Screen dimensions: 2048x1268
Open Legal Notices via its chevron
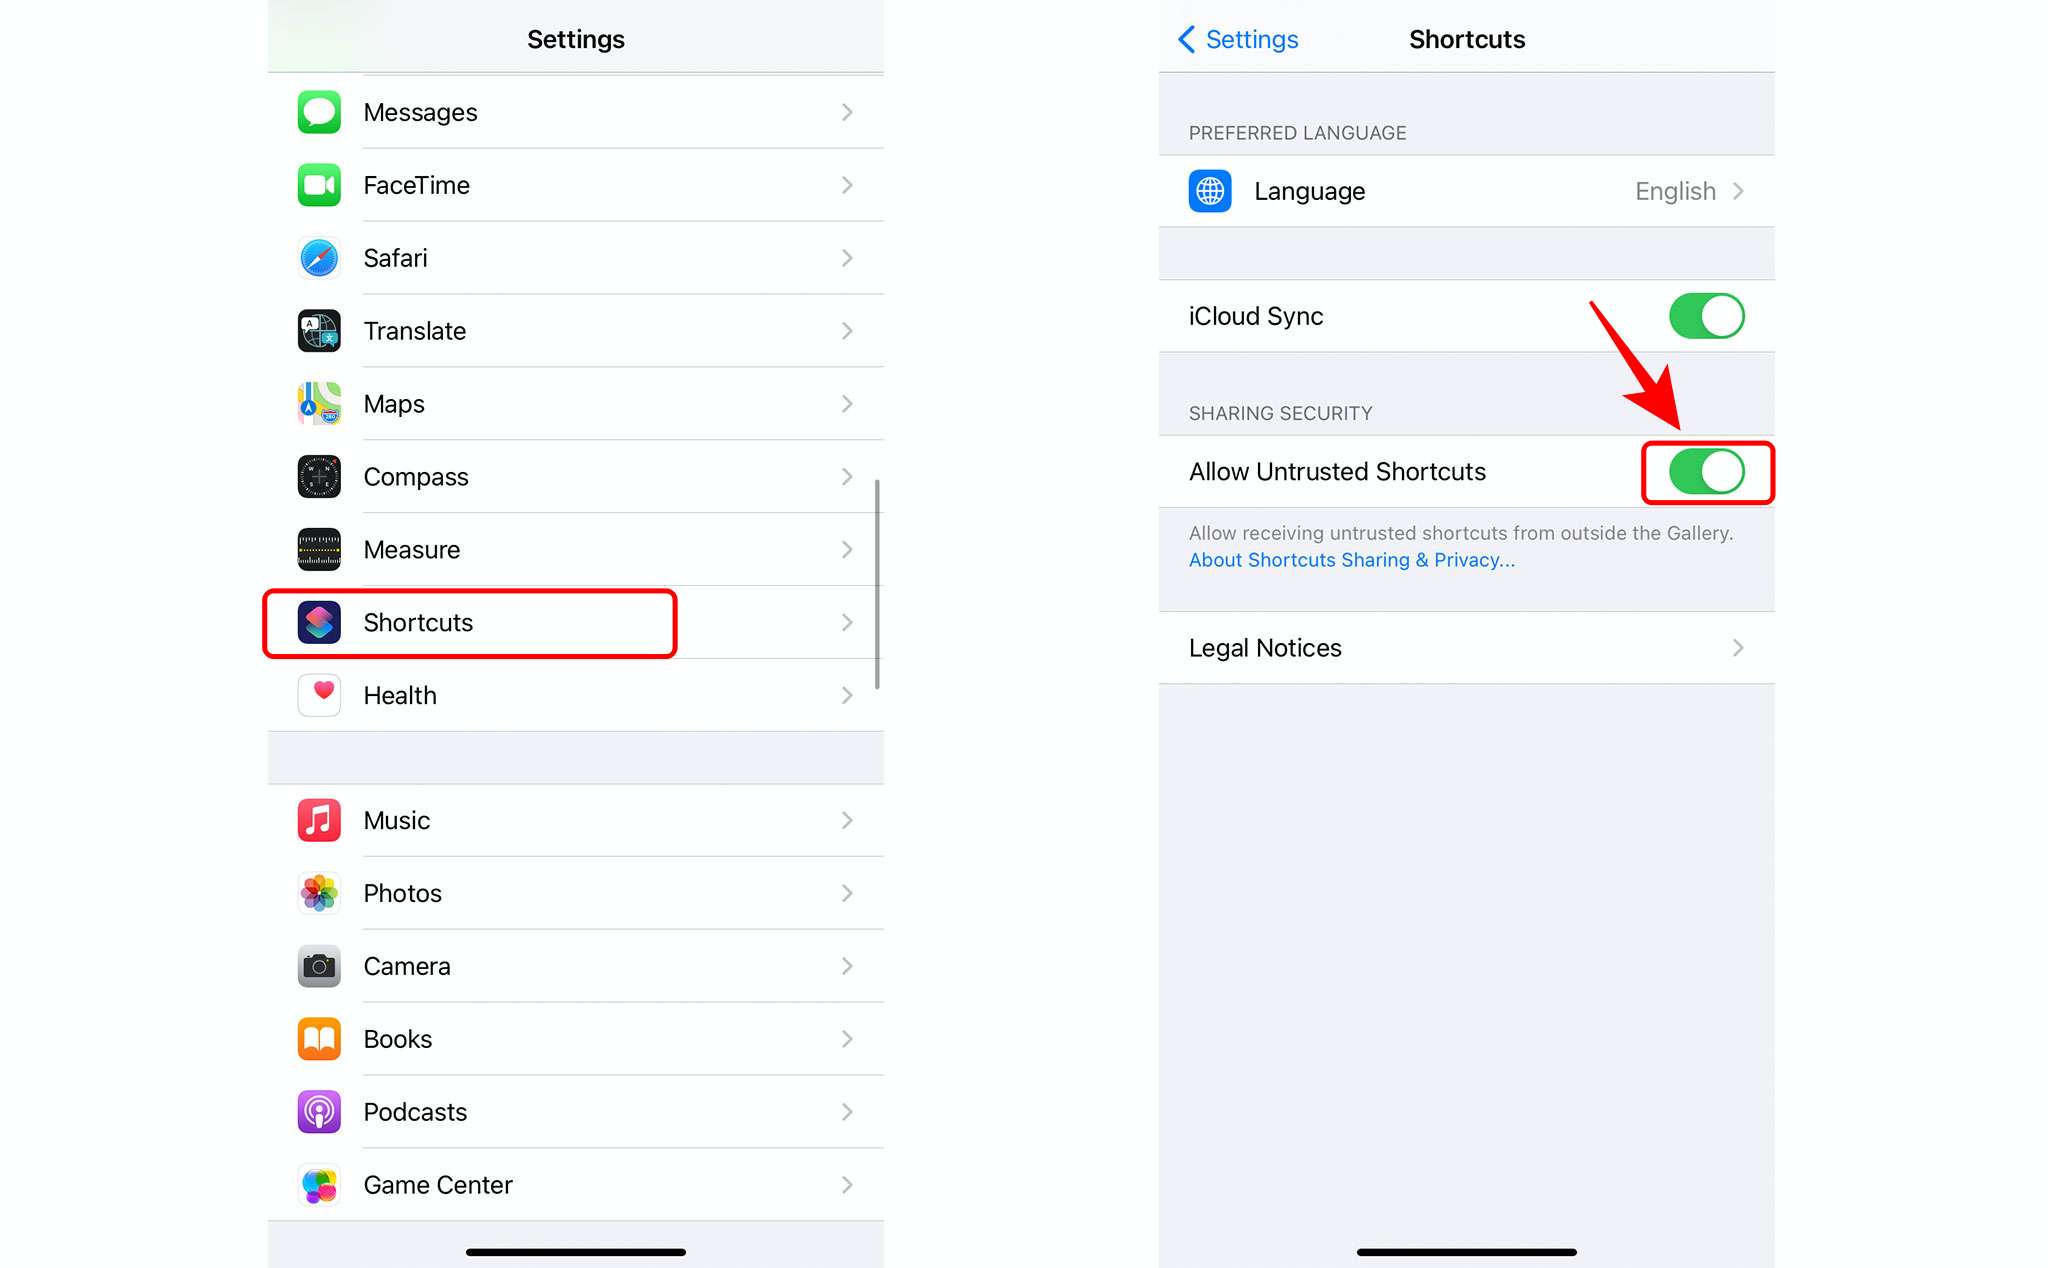point(1738,648)
